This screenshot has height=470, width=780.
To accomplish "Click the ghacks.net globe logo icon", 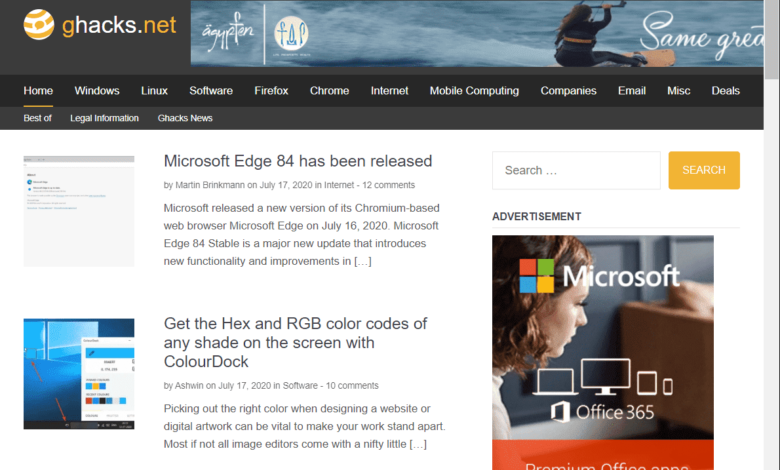I will [x=39, y=24].
